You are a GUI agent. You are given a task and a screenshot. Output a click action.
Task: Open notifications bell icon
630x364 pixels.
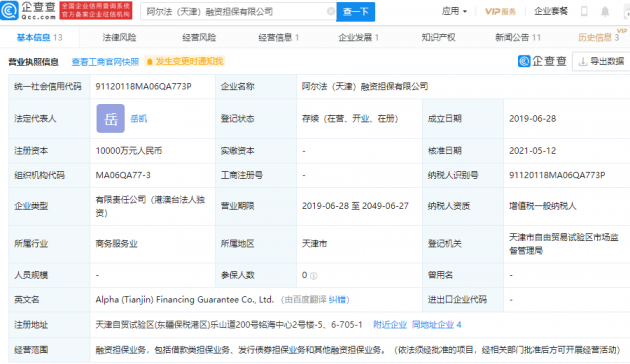click(605, 12)
